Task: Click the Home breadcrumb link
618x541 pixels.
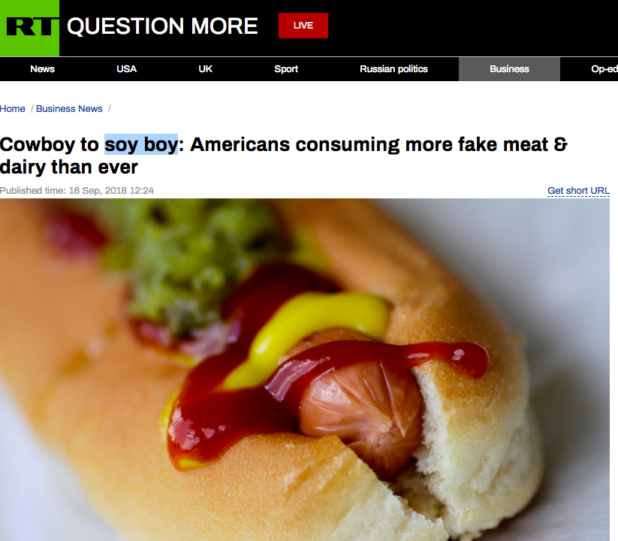Action: click(13, 109)
